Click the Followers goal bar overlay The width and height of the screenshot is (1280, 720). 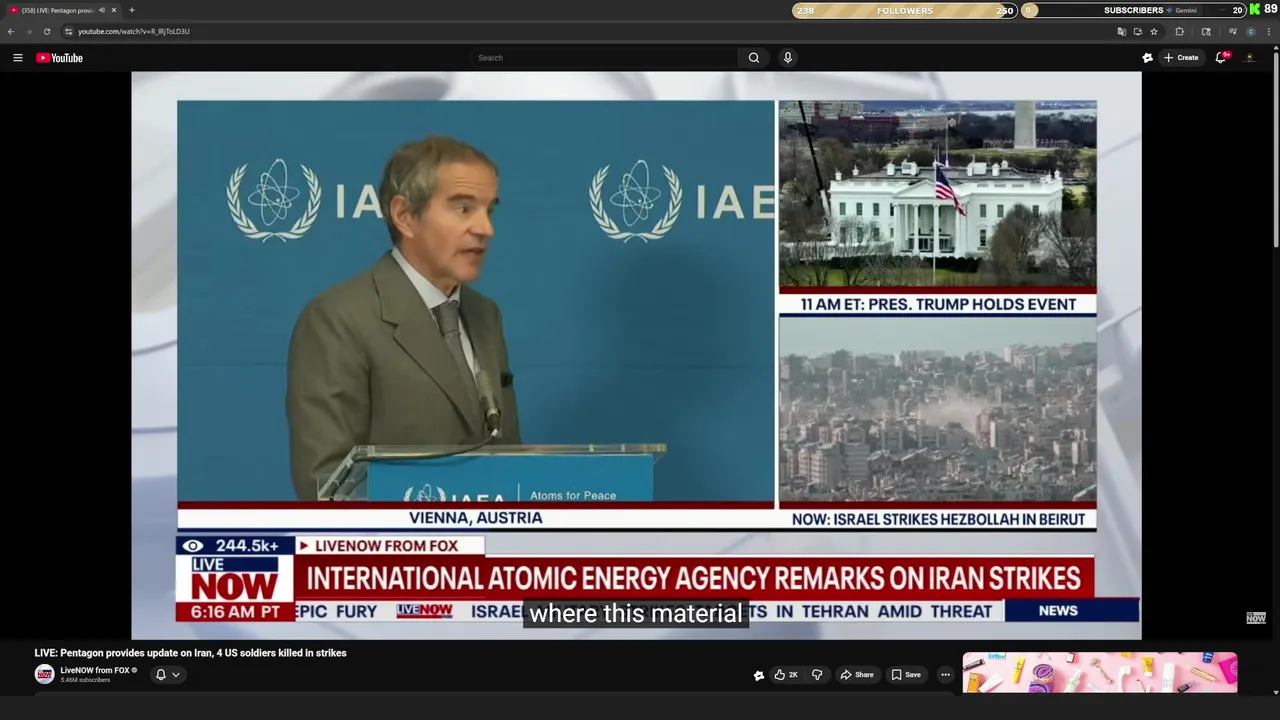pos(904,10)
